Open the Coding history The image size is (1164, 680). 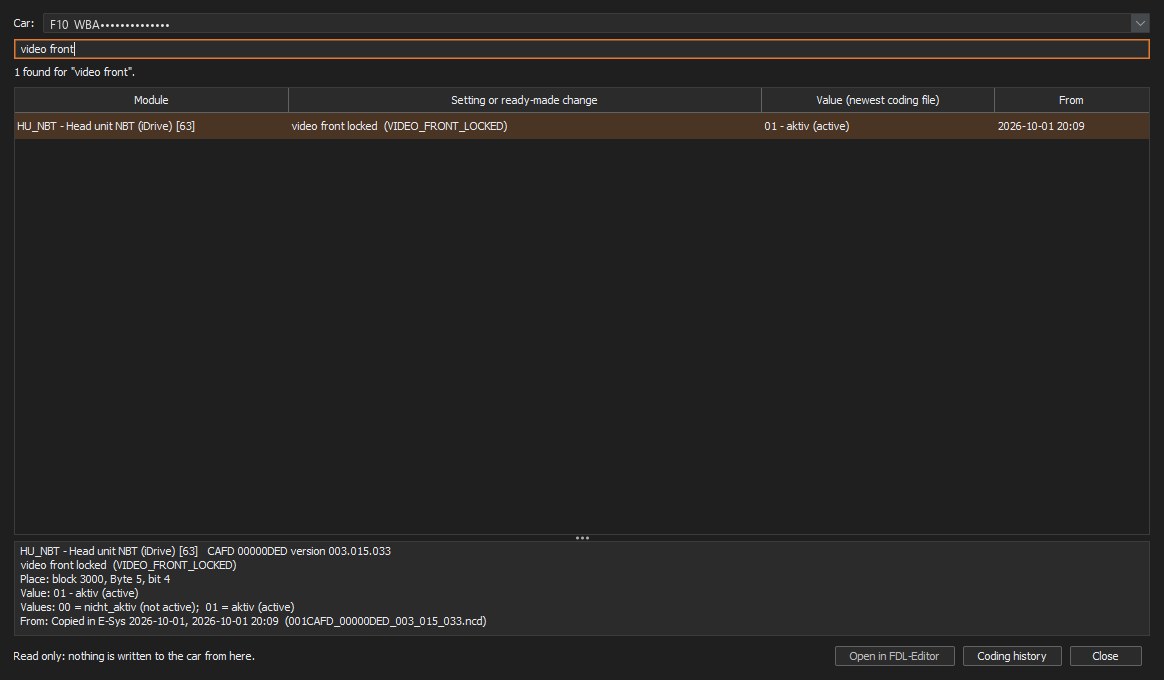(x=1012, y=656)
